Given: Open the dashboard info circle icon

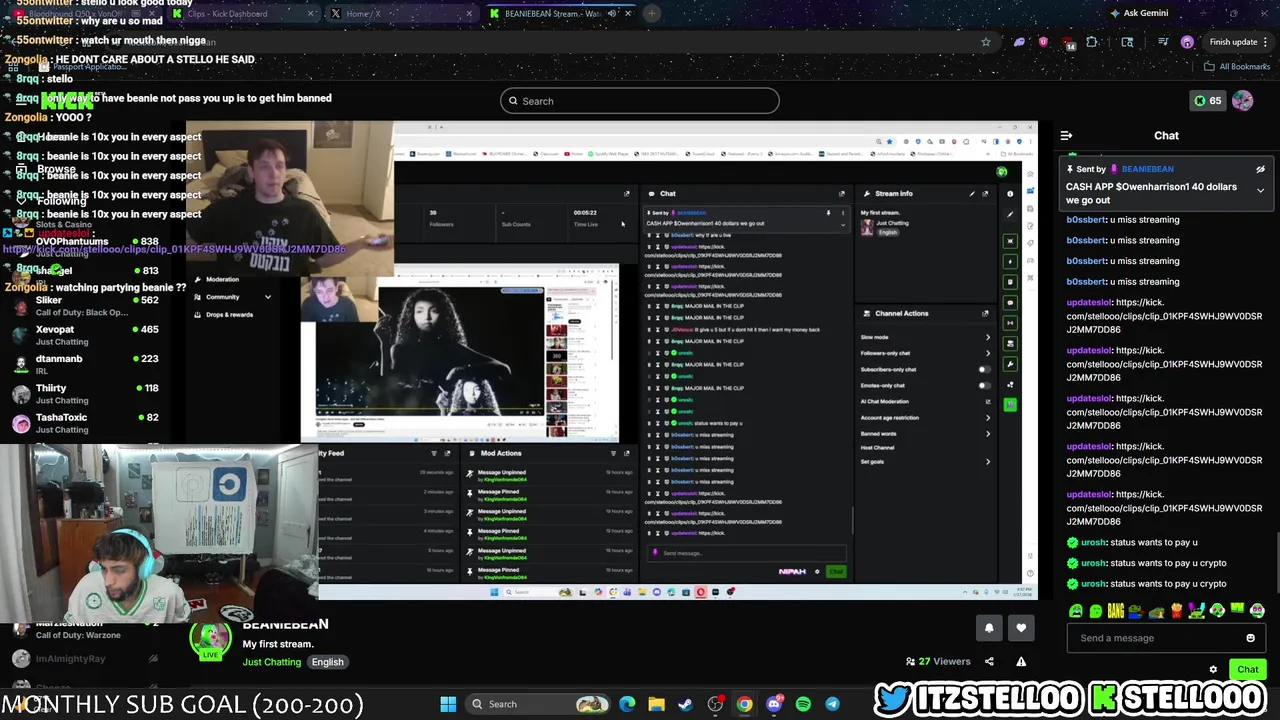Looking at the screenshot, I should pyautogui.click(x=1010, y=194).
